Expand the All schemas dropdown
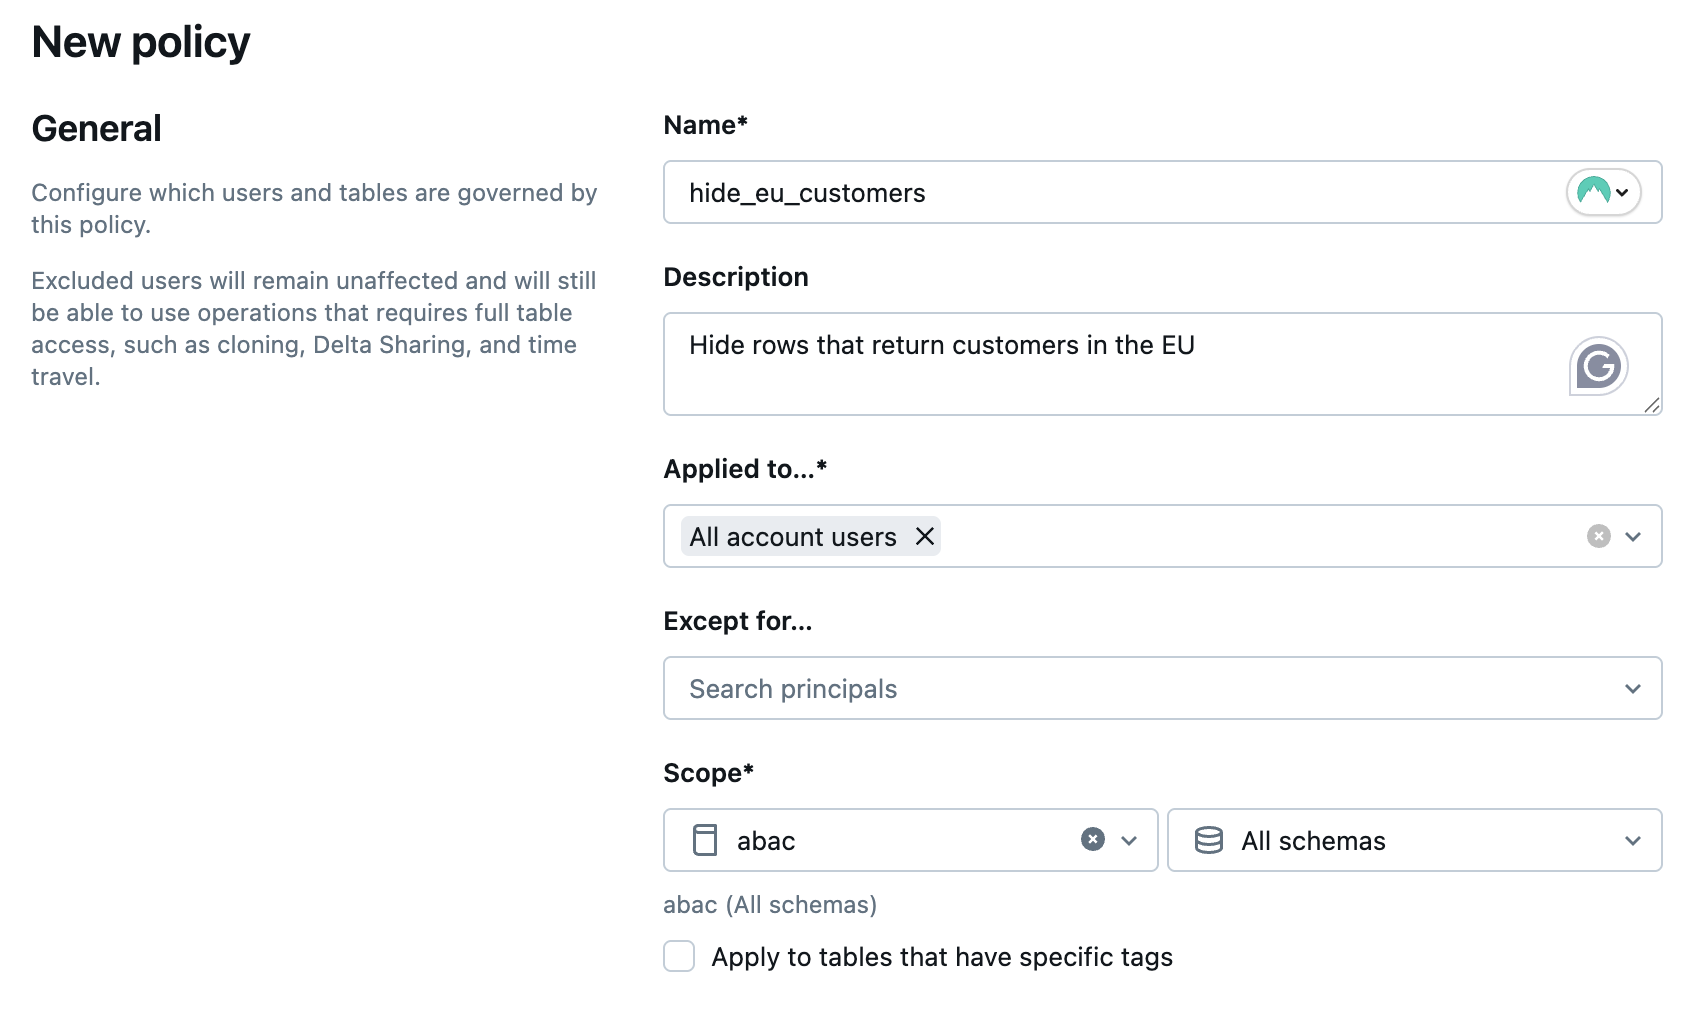 click(x=1633, y=841)
